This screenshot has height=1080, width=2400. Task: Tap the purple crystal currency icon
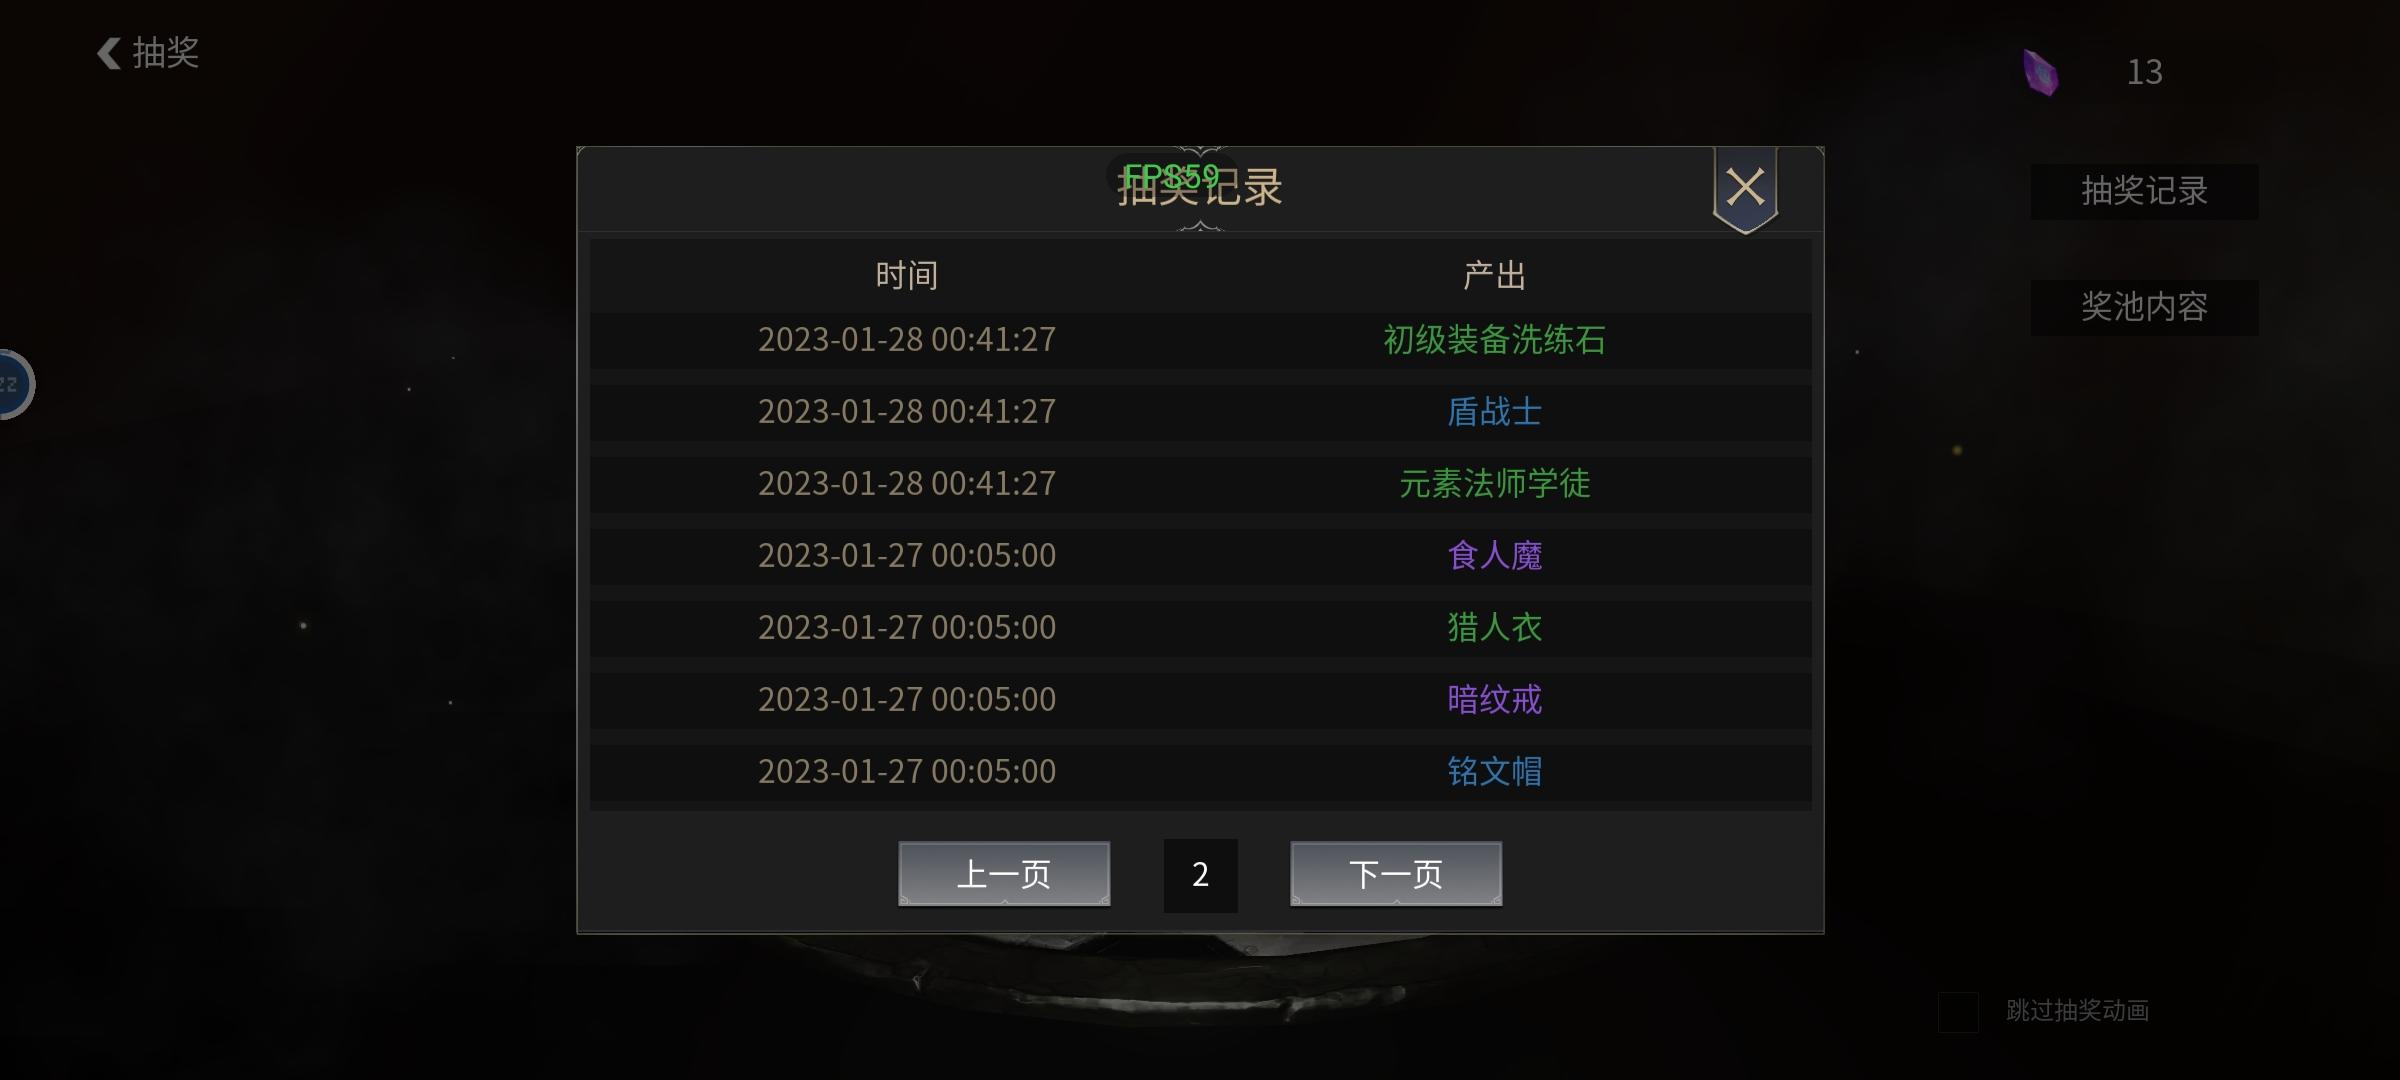coord(2040,72)
